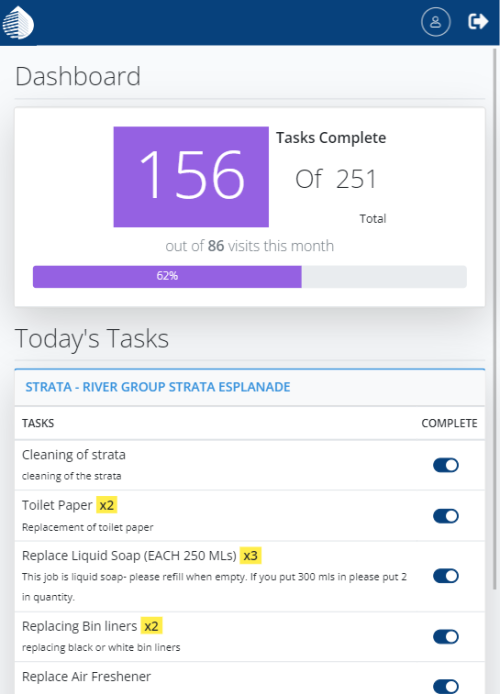Click the purple 156 tasks tile
The image size is (500, 694).
click(191, 177)
